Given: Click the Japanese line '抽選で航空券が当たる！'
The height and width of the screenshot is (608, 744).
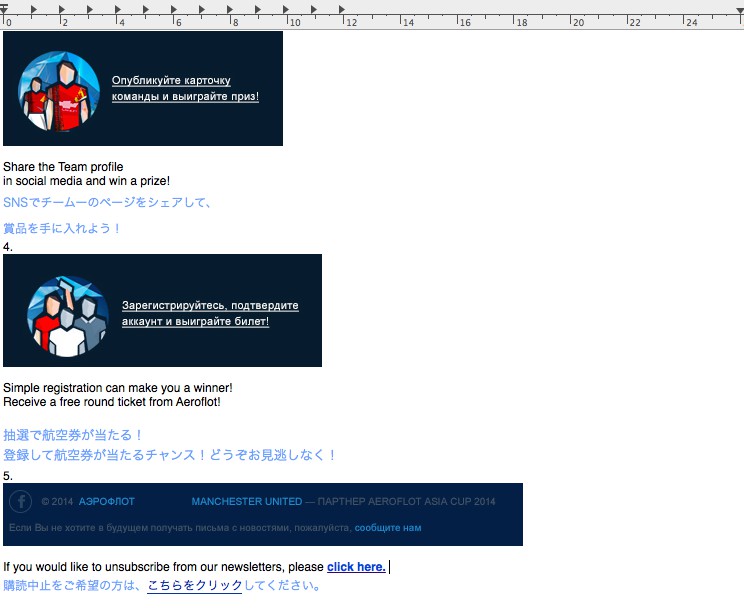Looking at the screenshot, I should pos(73,435).
